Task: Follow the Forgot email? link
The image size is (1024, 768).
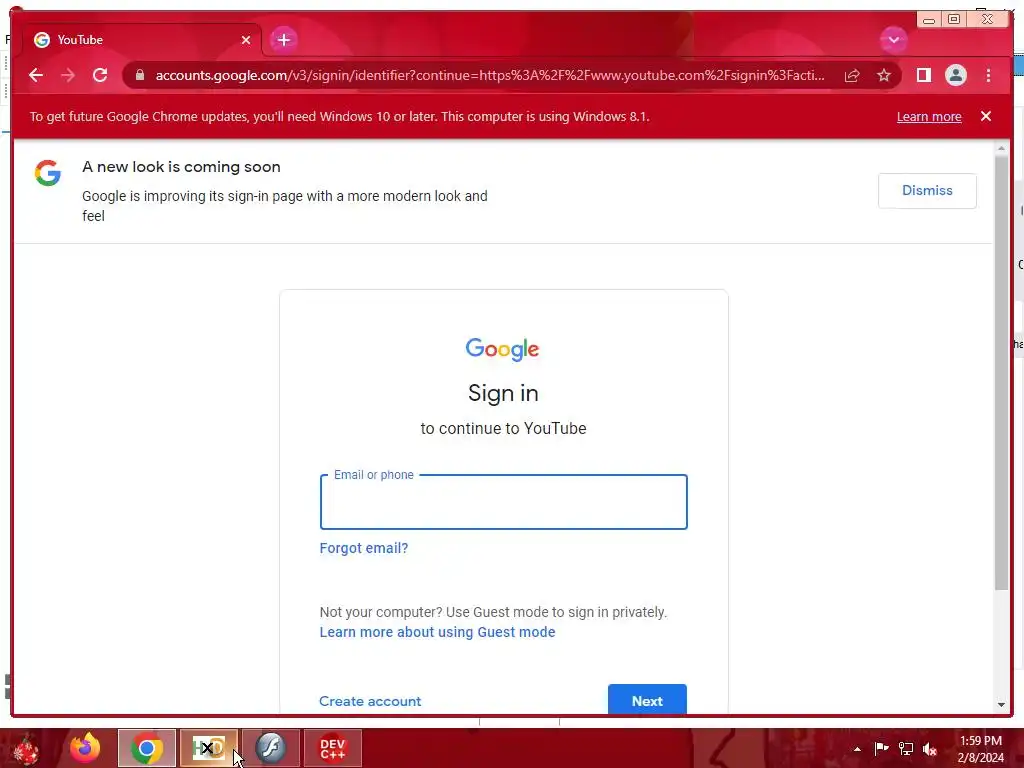Action: 364,548
